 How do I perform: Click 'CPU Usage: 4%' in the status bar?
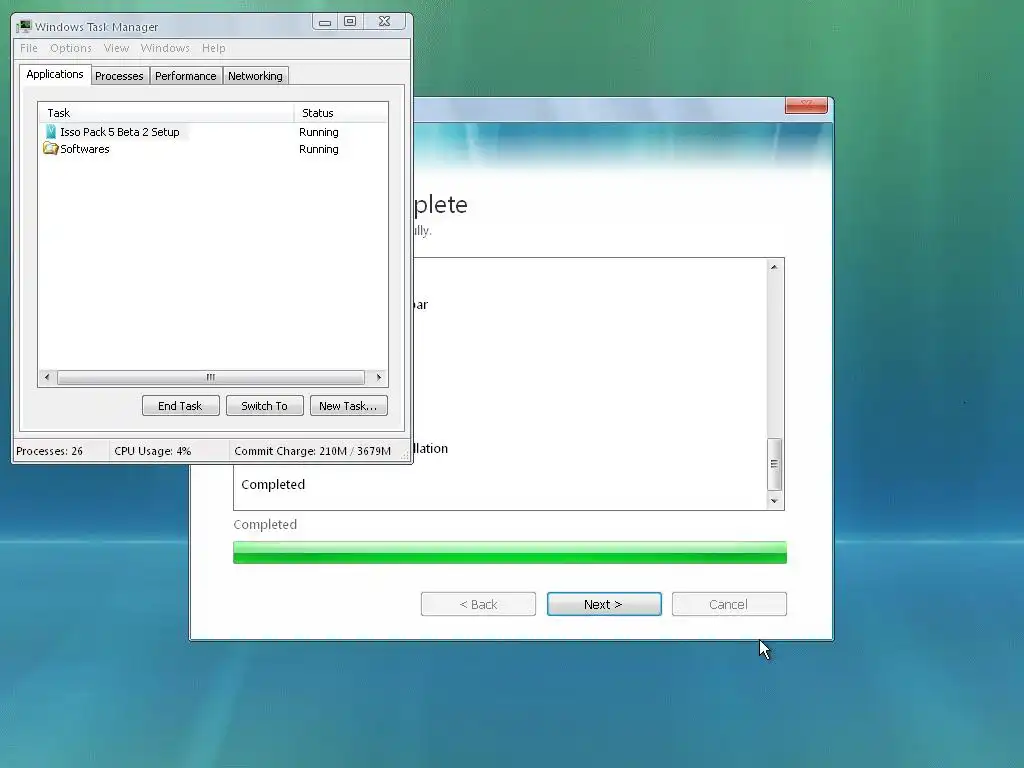tap(152, 451)
